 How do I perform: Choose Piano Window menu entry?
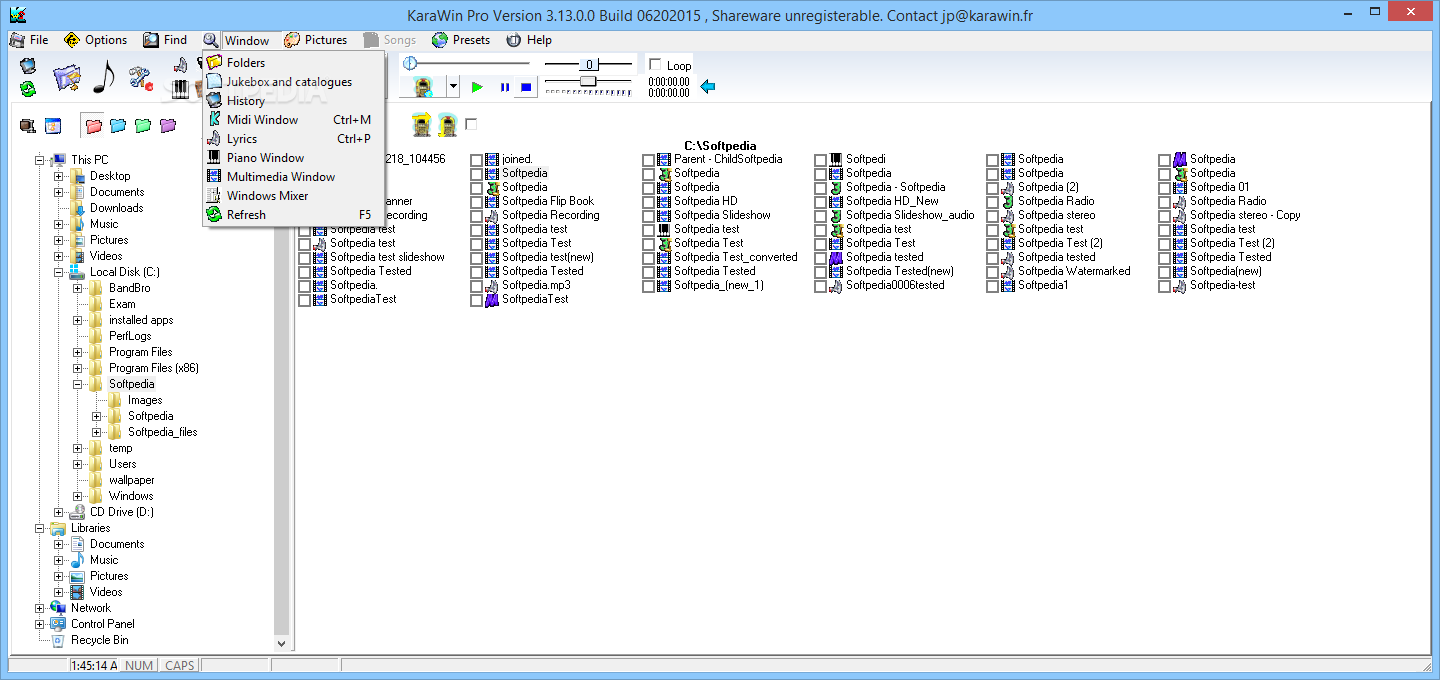click(294, 158)
